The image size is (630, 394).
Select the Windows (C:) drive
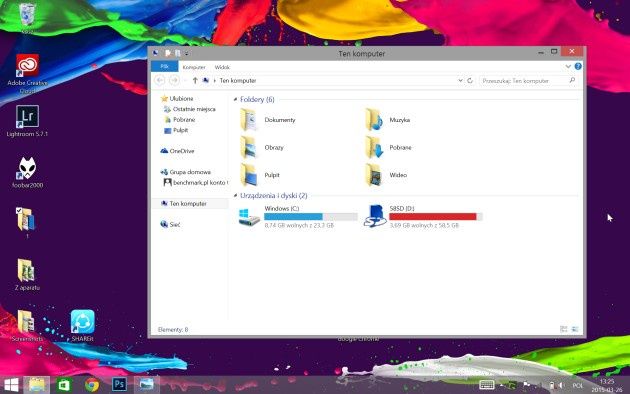pyautogui.click(x=298, y=217)
